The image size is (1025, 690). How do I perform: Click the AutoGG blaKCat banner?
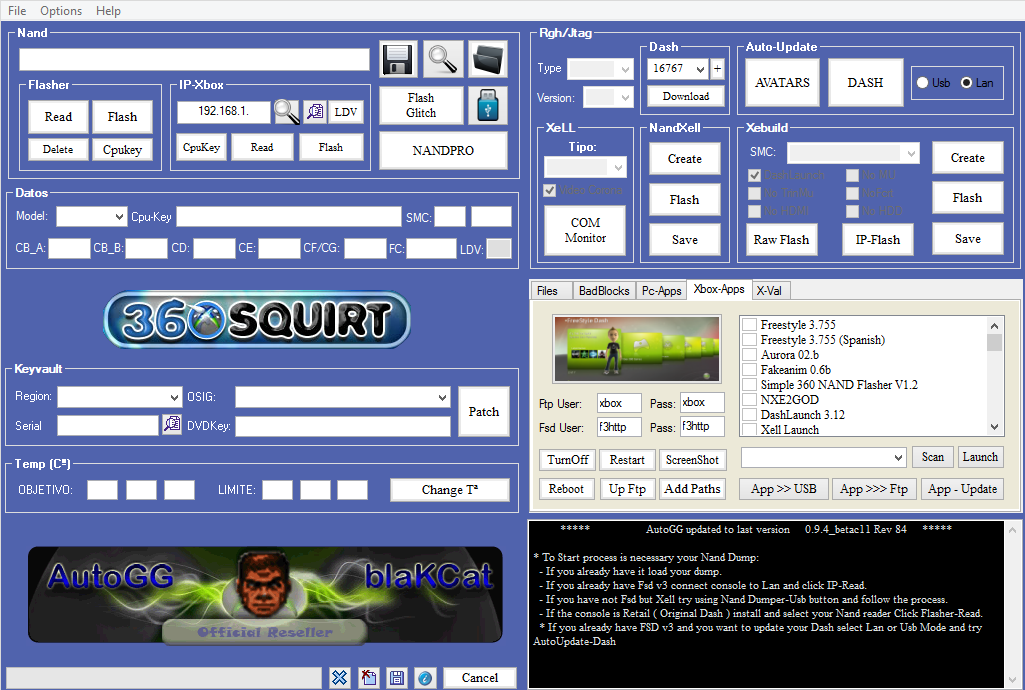[x=265, y=595]
